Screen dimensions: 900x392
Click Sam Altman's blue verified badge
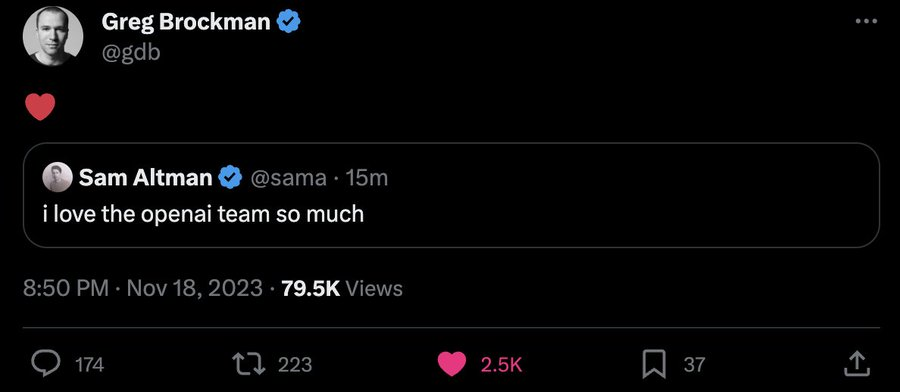click(231, 177)
